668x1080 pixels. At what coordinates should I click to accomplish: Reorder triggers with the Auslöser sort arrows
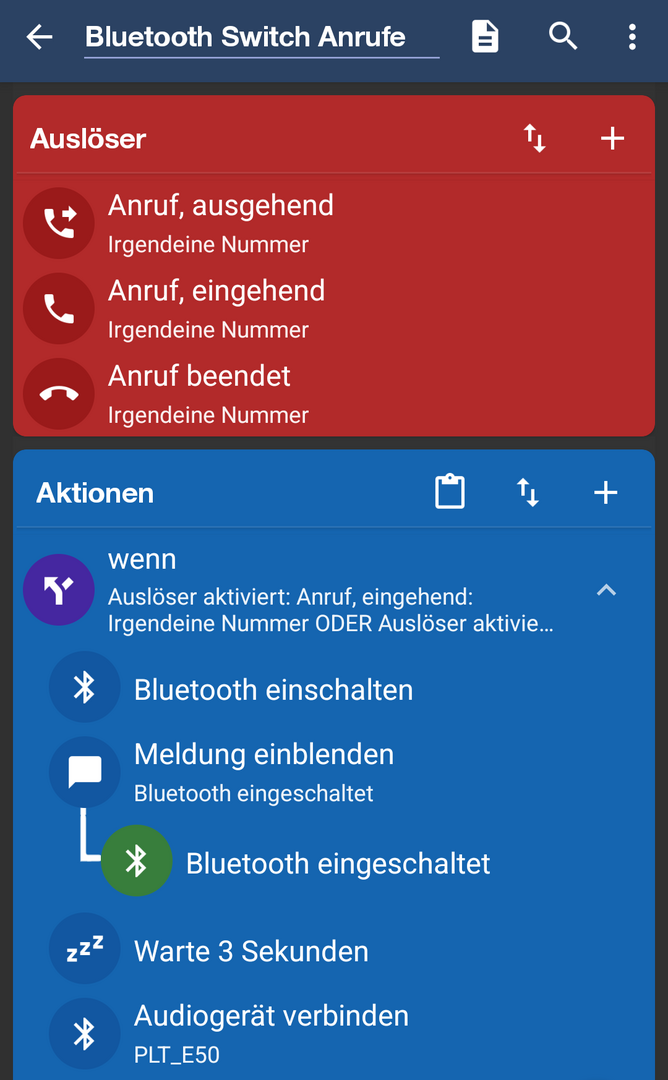[535, 139]
